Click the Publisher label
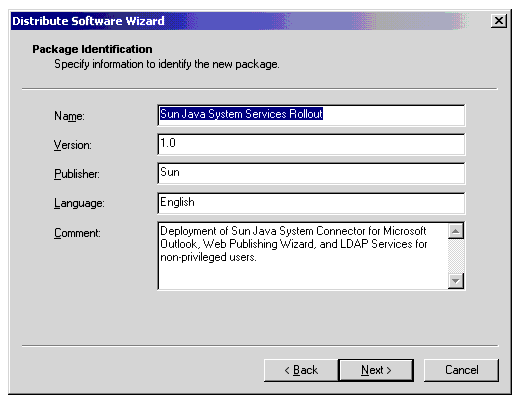Screen dimensions: 521x403 tap(77, 174)
